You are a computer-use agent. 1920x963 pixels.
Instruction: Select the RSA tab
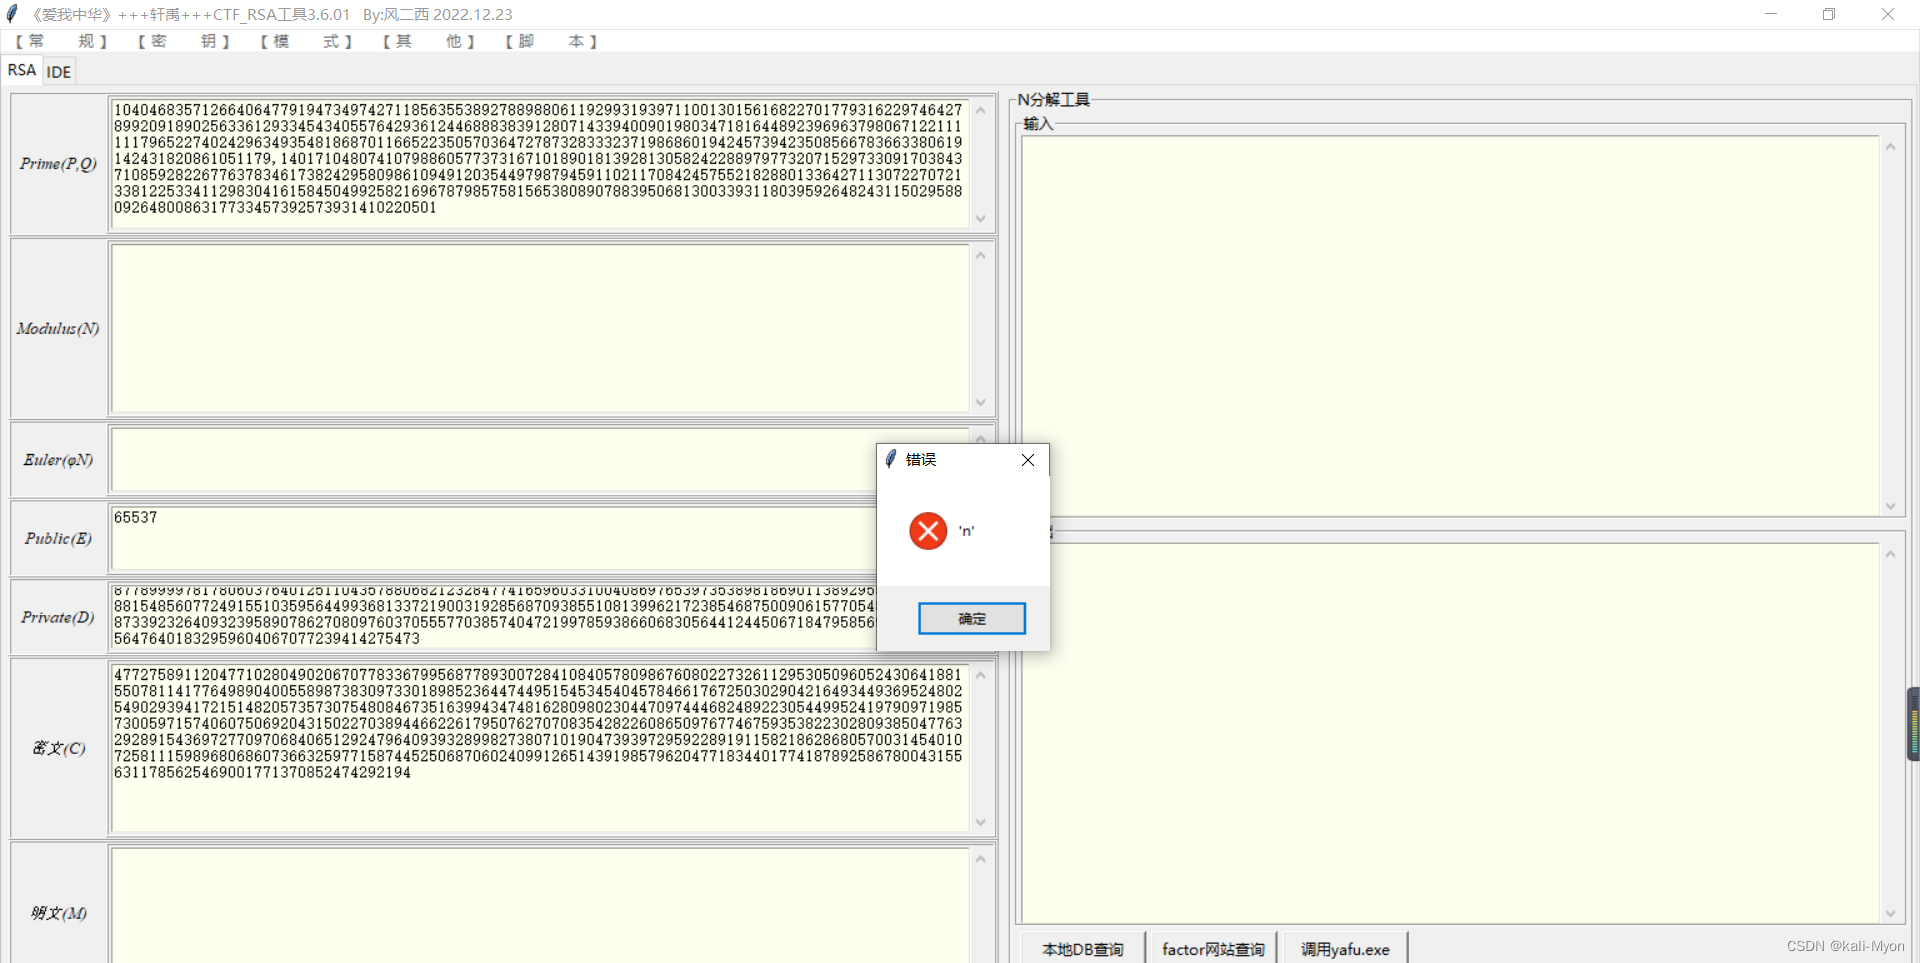(x=21, y=69)
